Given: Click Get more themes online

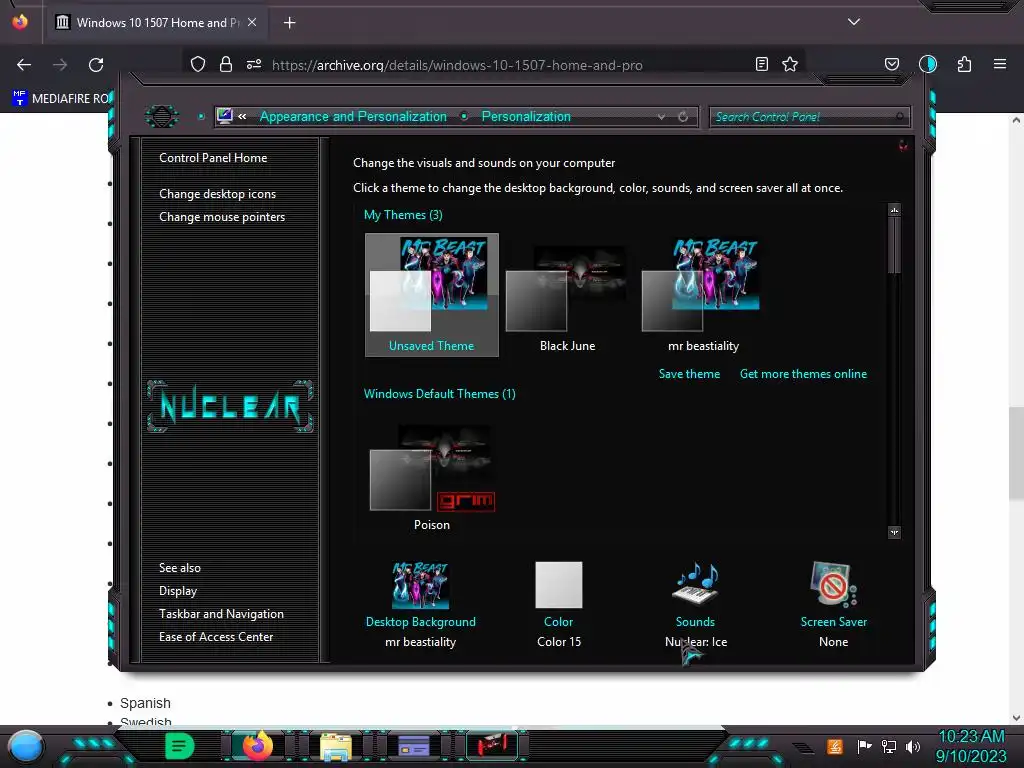Looking at the screenshot, I should pyautogui.click(x=803, y=374).
